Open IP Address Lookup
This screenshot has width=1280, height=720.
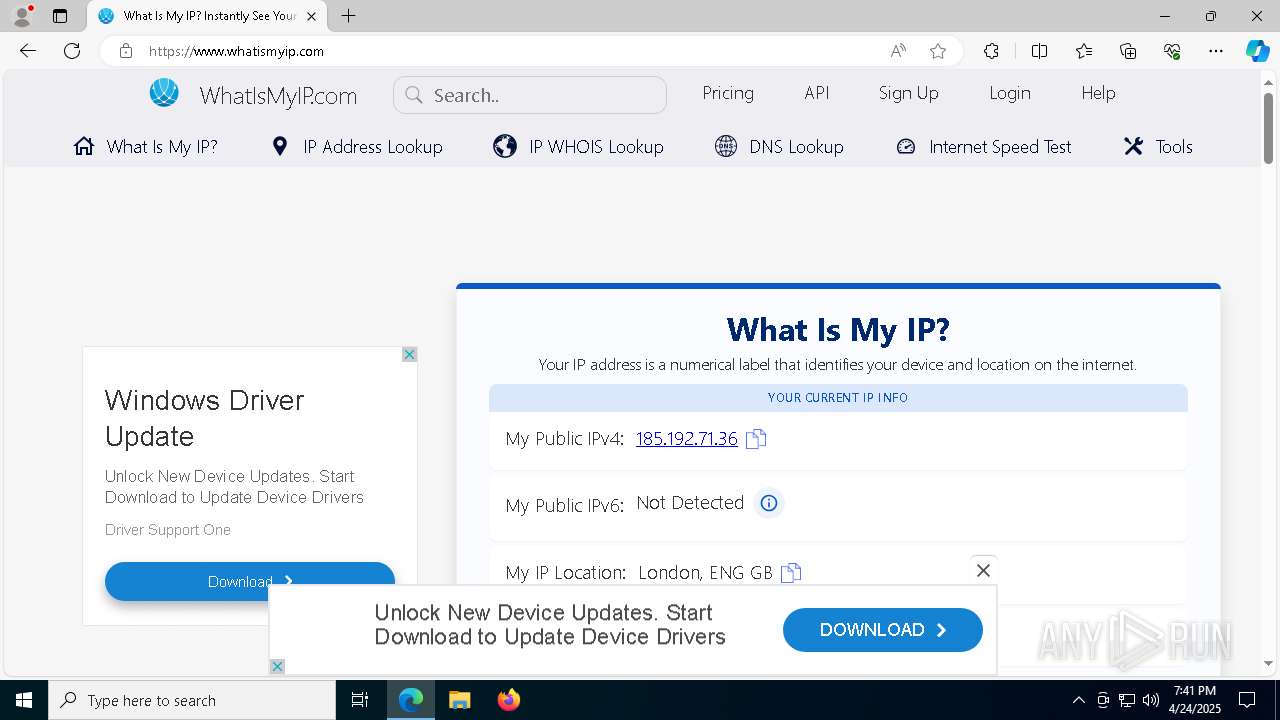[357, 147]
